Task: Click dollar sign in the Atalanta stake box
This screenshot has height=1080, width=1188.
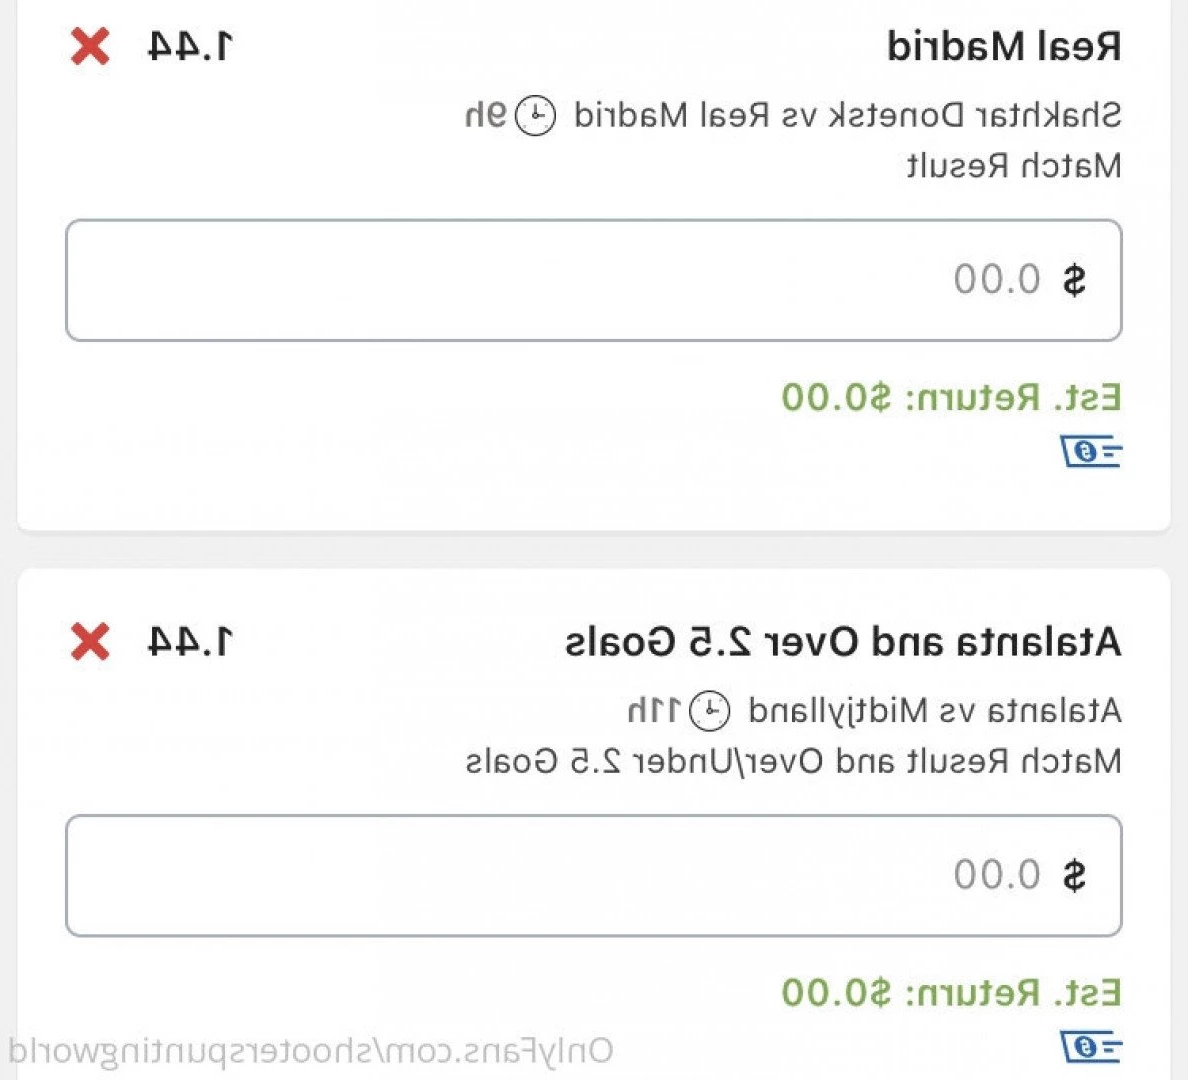Action: 1074,875
